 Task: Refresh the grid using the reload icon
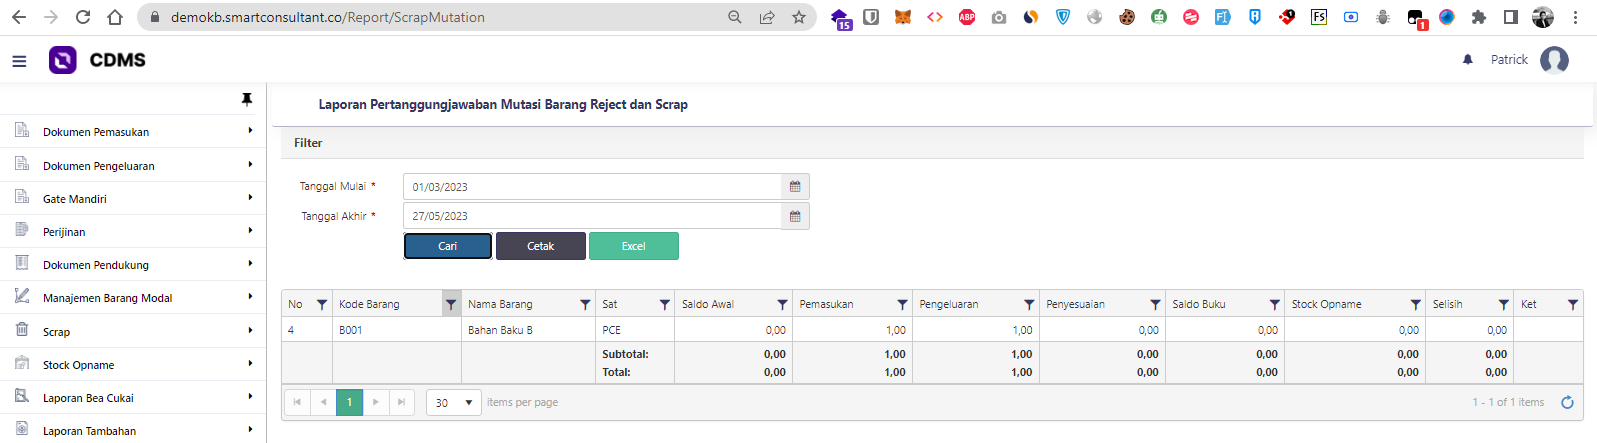pos(1567,402)
